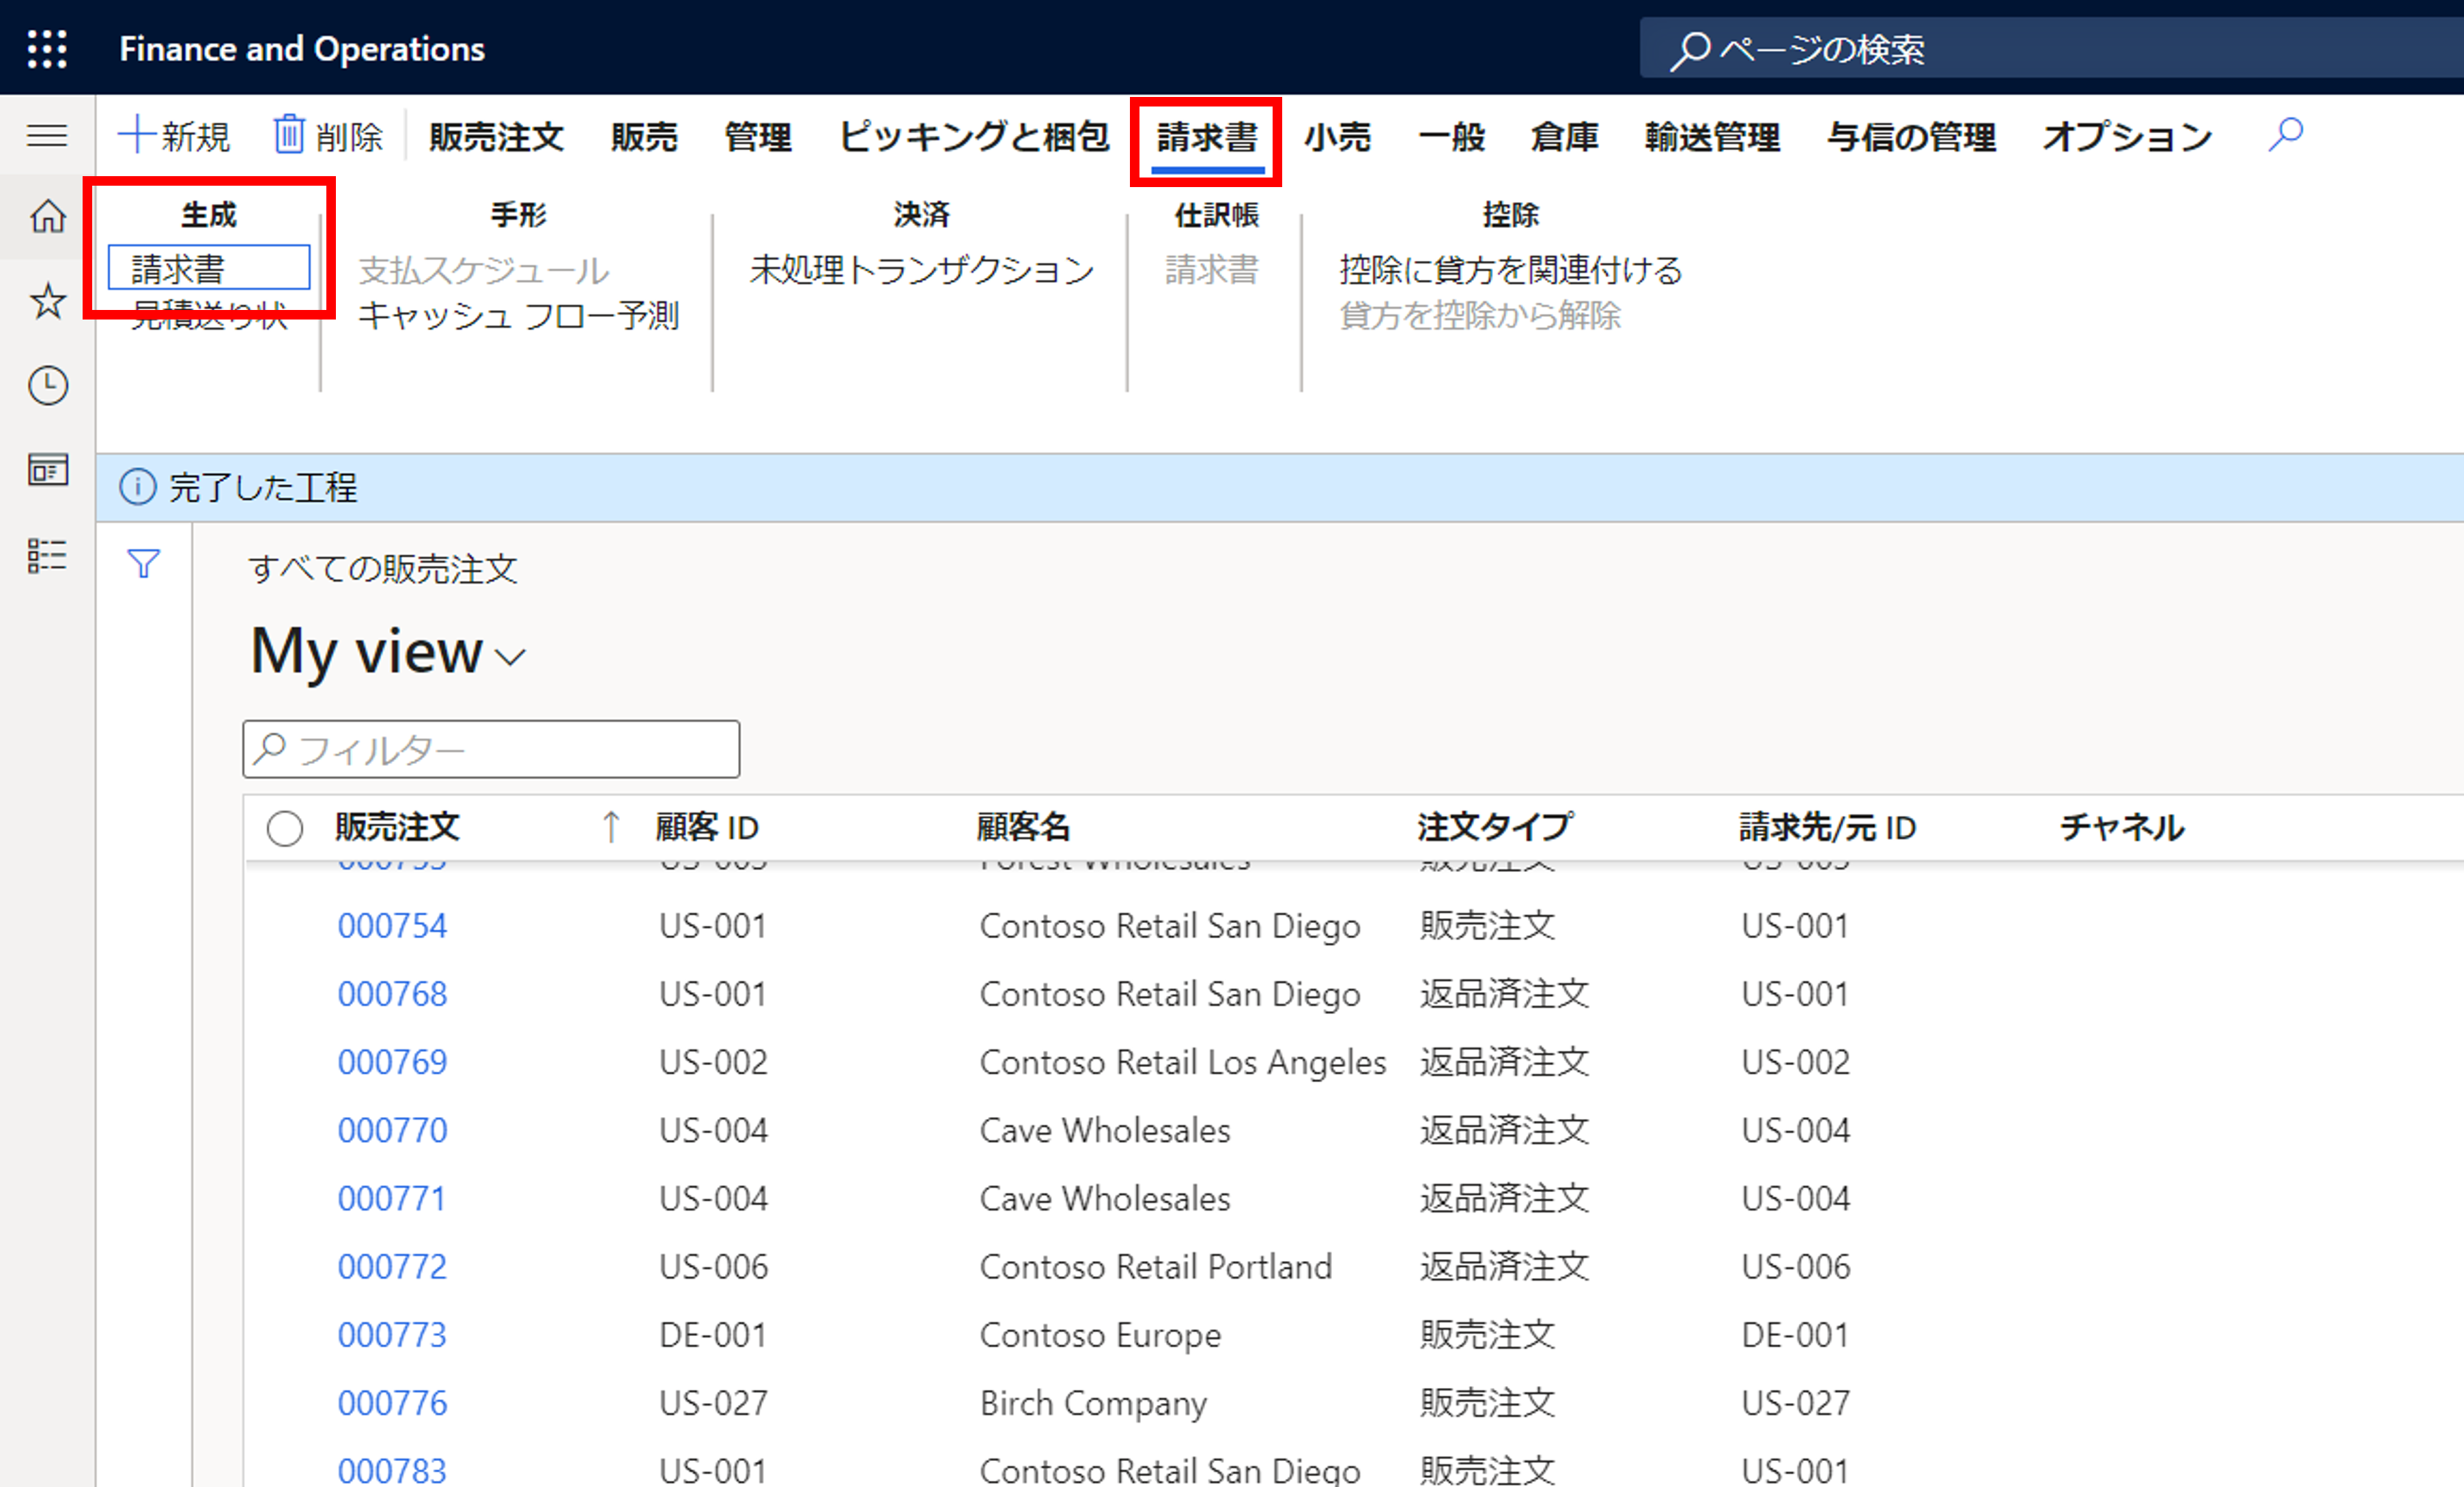This screenshot has width=2464, height=1487.
Task: Click Contoso Europe customer name
Action: coord(1100,1335)
